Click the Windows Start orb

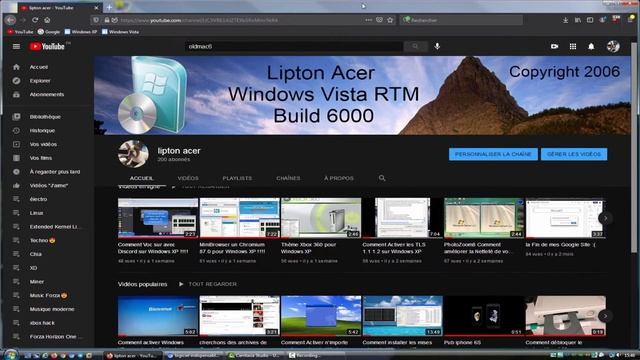[x=10, y=355]
